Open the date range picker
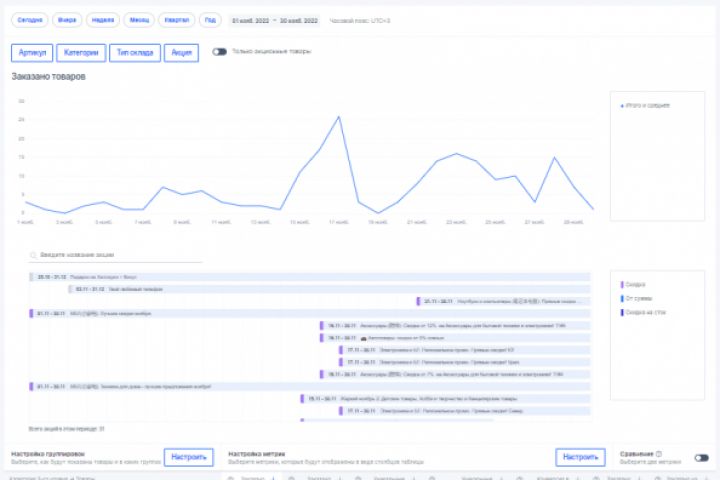 (x=275, y=21)
